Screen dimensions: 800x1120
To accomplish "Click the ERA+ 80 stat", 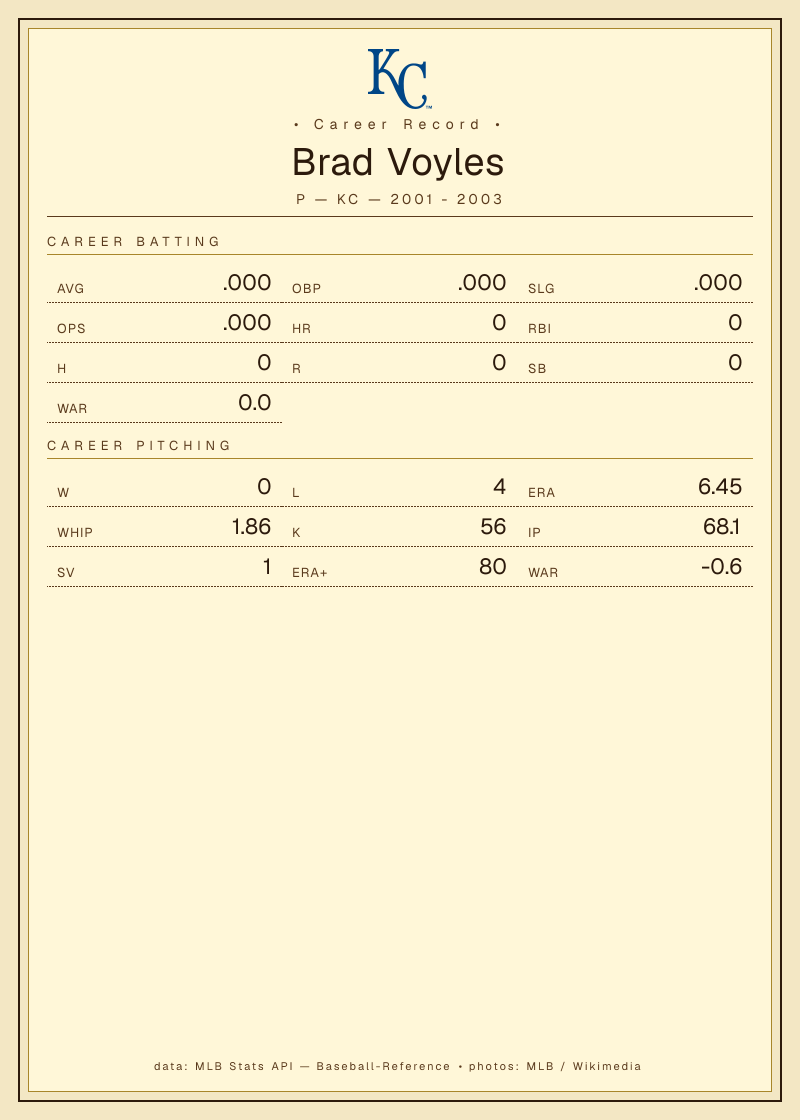I will pyautogui.click(x=400, y=567).
